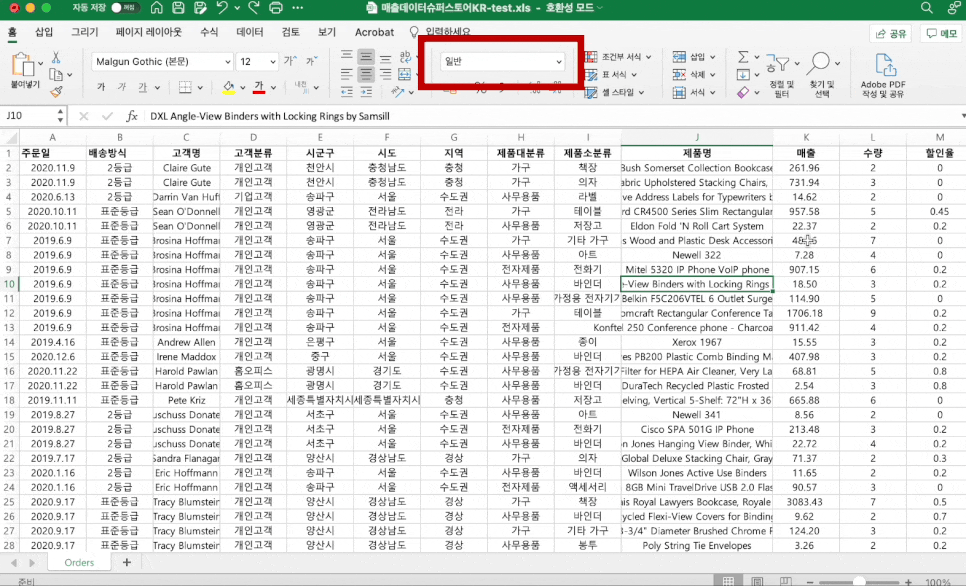The image size is (966, 586).
Task: Click 찾기 및 선택 magnifier icon
Action: pyautogui.click(x=820, y=61)
